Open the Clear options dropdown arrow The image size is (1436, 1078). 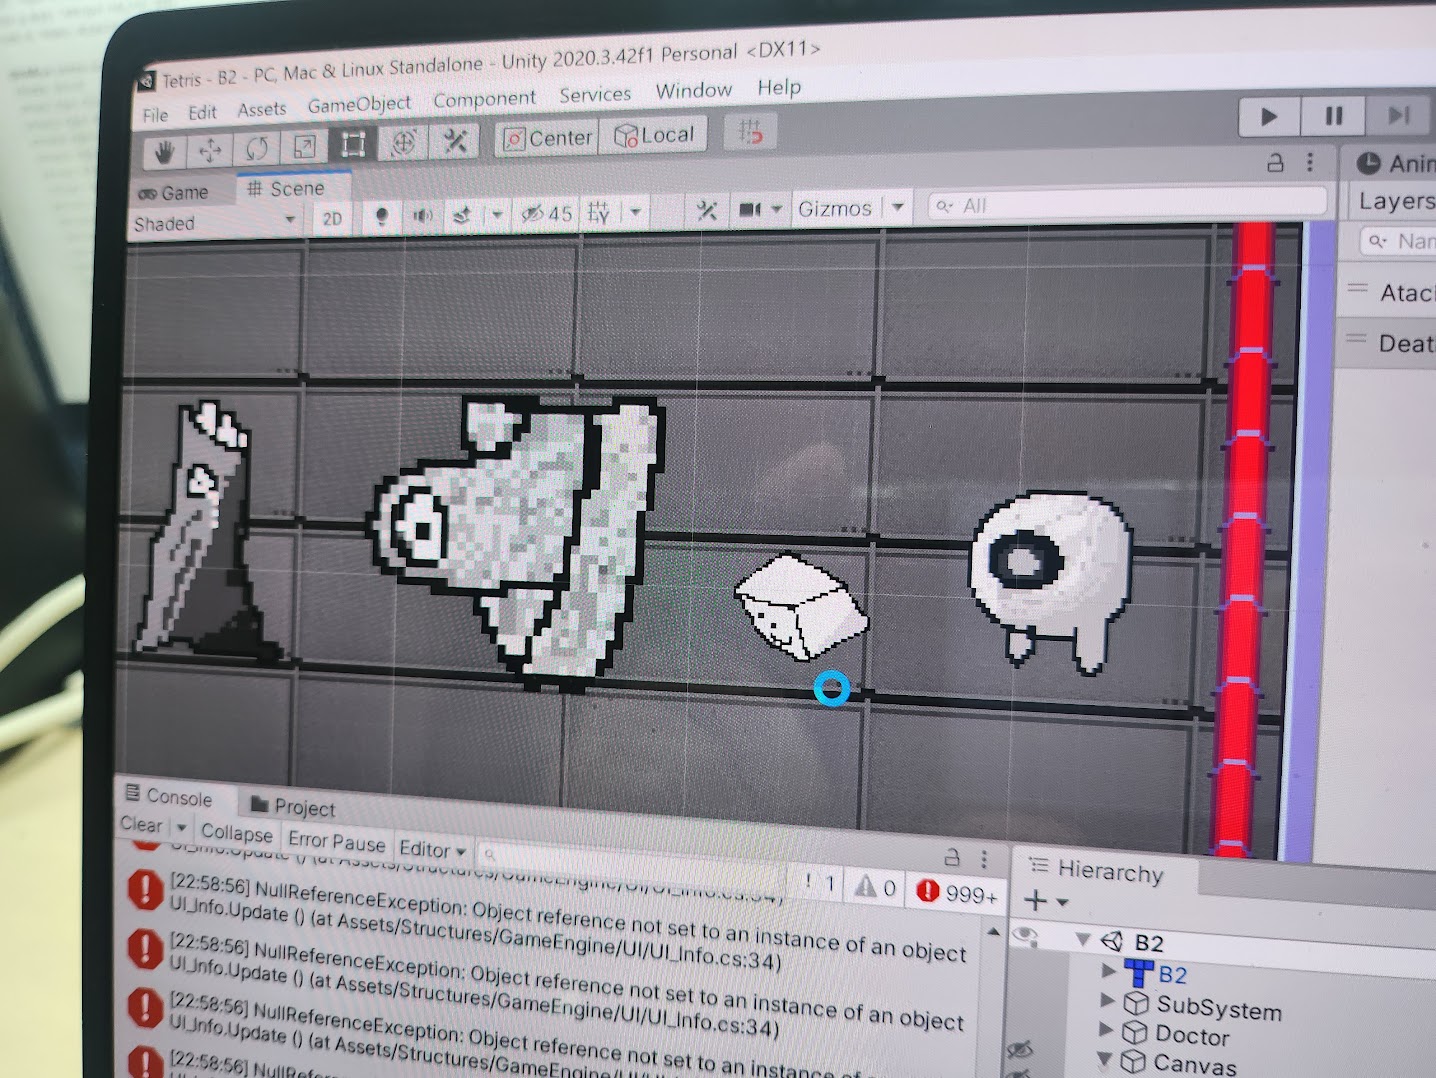point(181,828)
